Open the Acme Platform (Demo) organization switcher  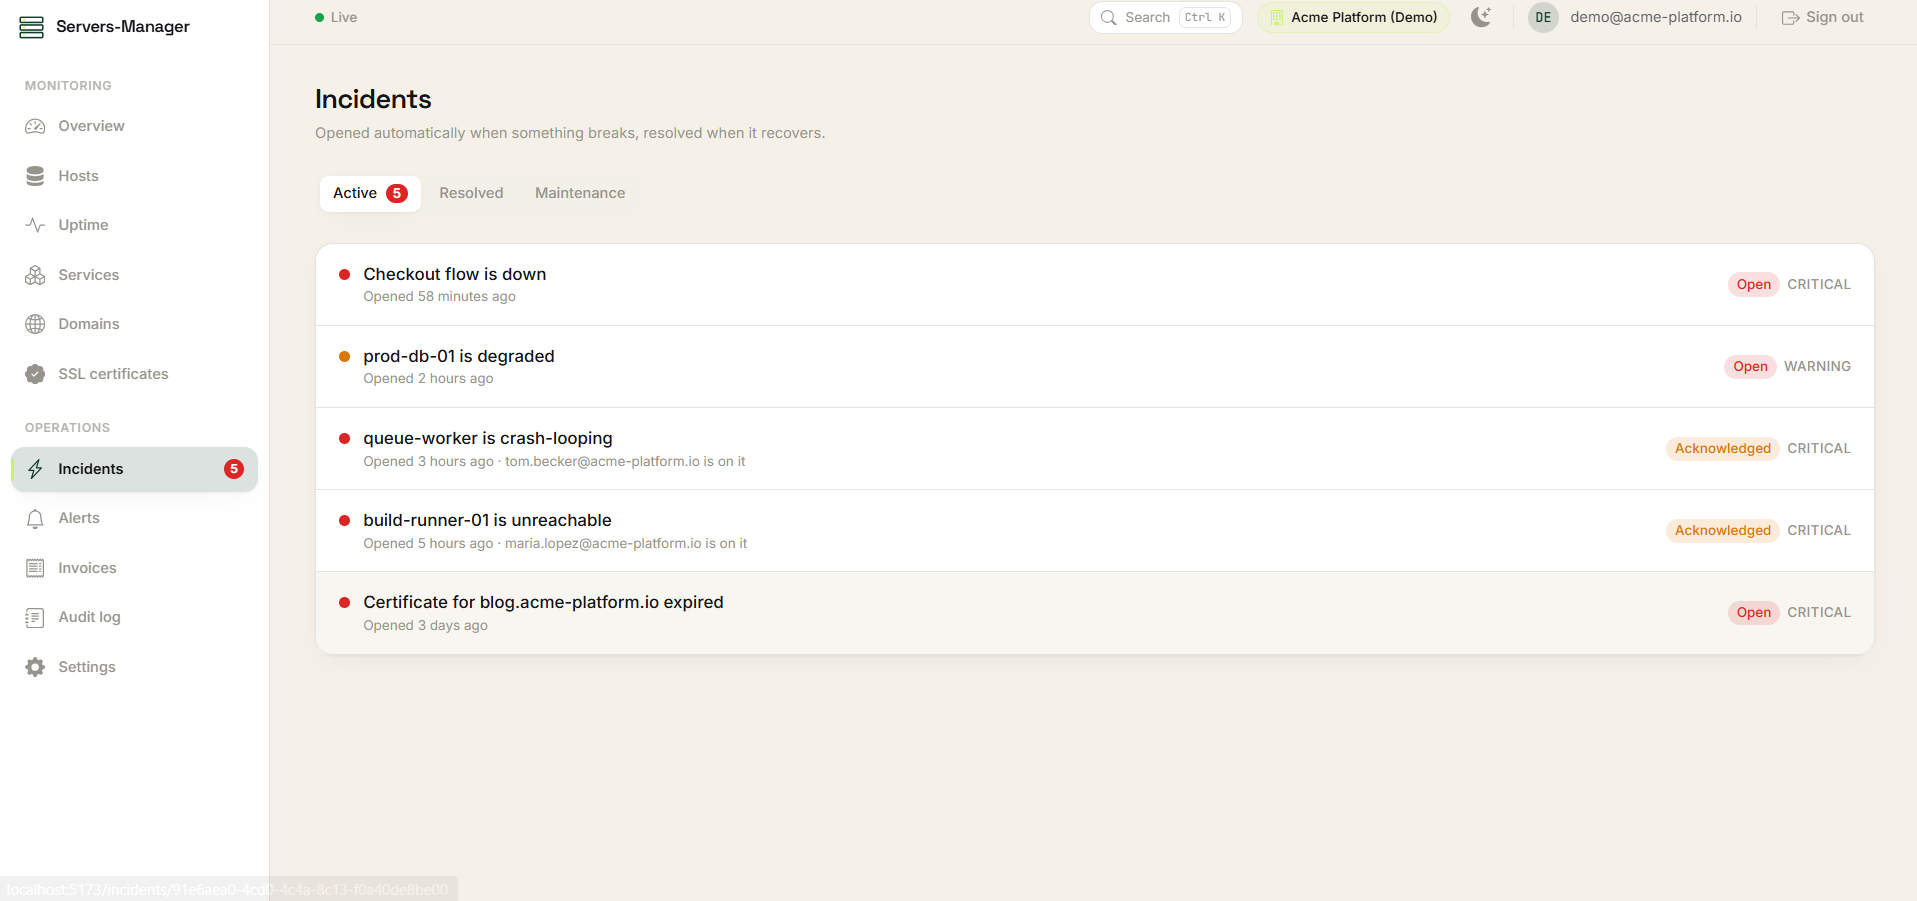pyautogui.click(x=1353, y=17)
